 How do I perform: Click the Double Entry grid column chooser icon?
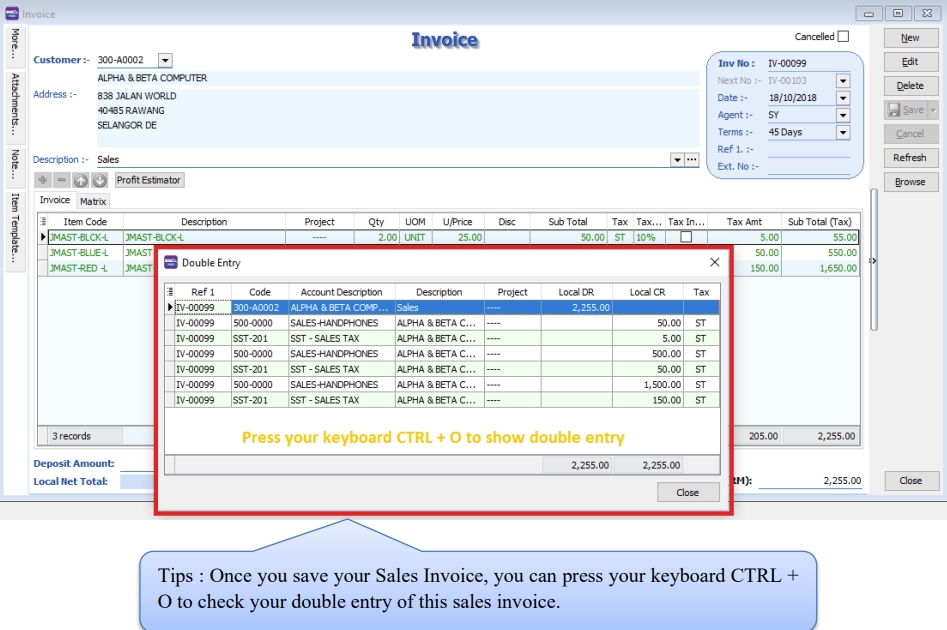tap(170, 292)
